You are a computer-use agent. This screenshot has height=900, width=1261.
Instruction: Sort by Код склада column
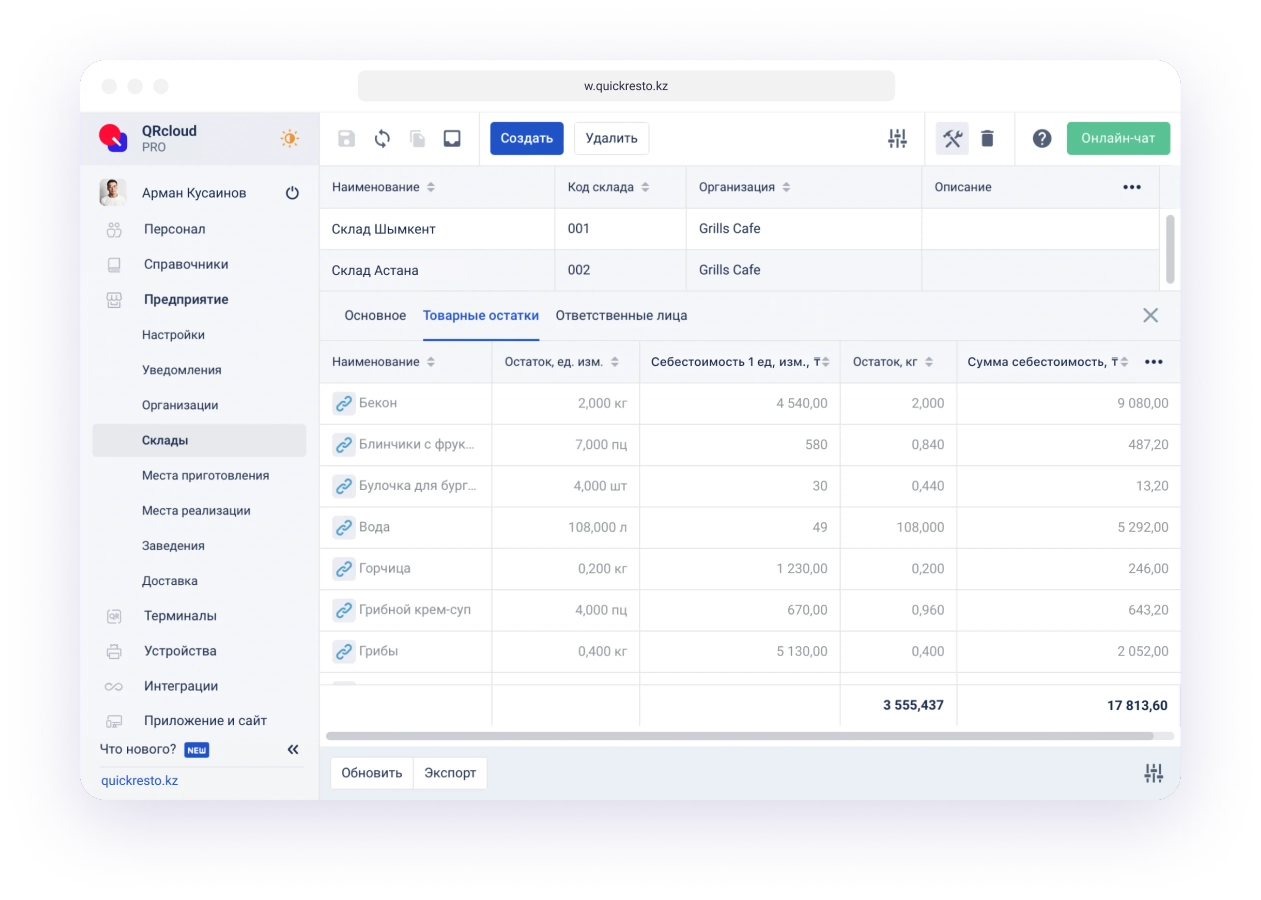point(645,188)
